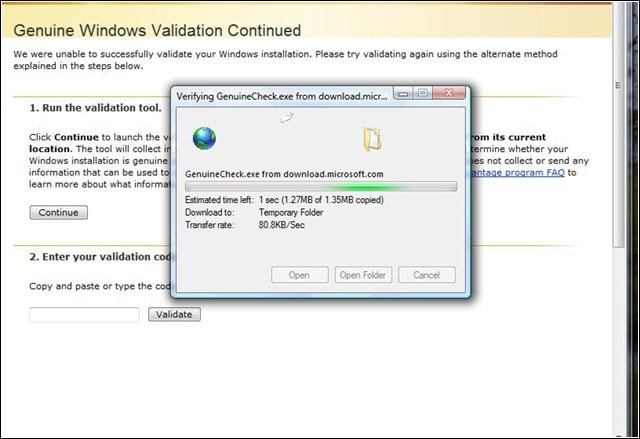Maximize the Verifying GenuineCheck.exe dialog
640x439 pixels.
(422, 93)
